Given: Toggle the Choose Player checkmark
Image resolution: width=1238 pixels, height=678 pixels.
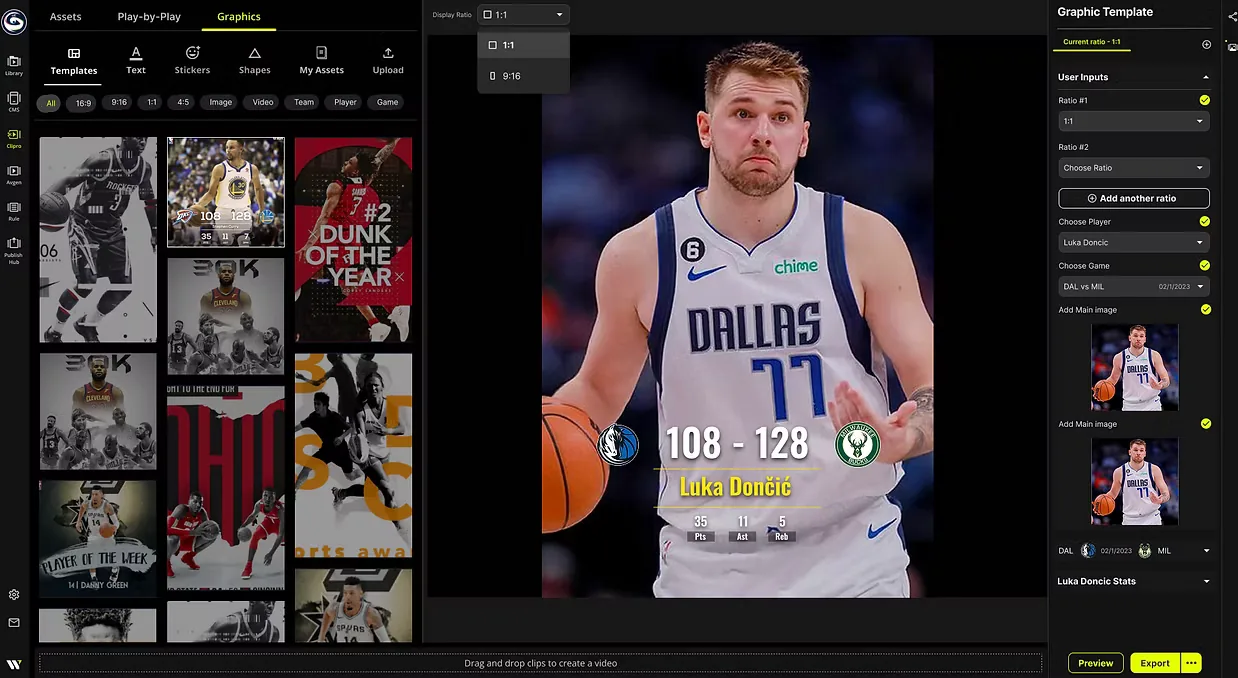Looking at the screenshot, I should pos(1204,221).
